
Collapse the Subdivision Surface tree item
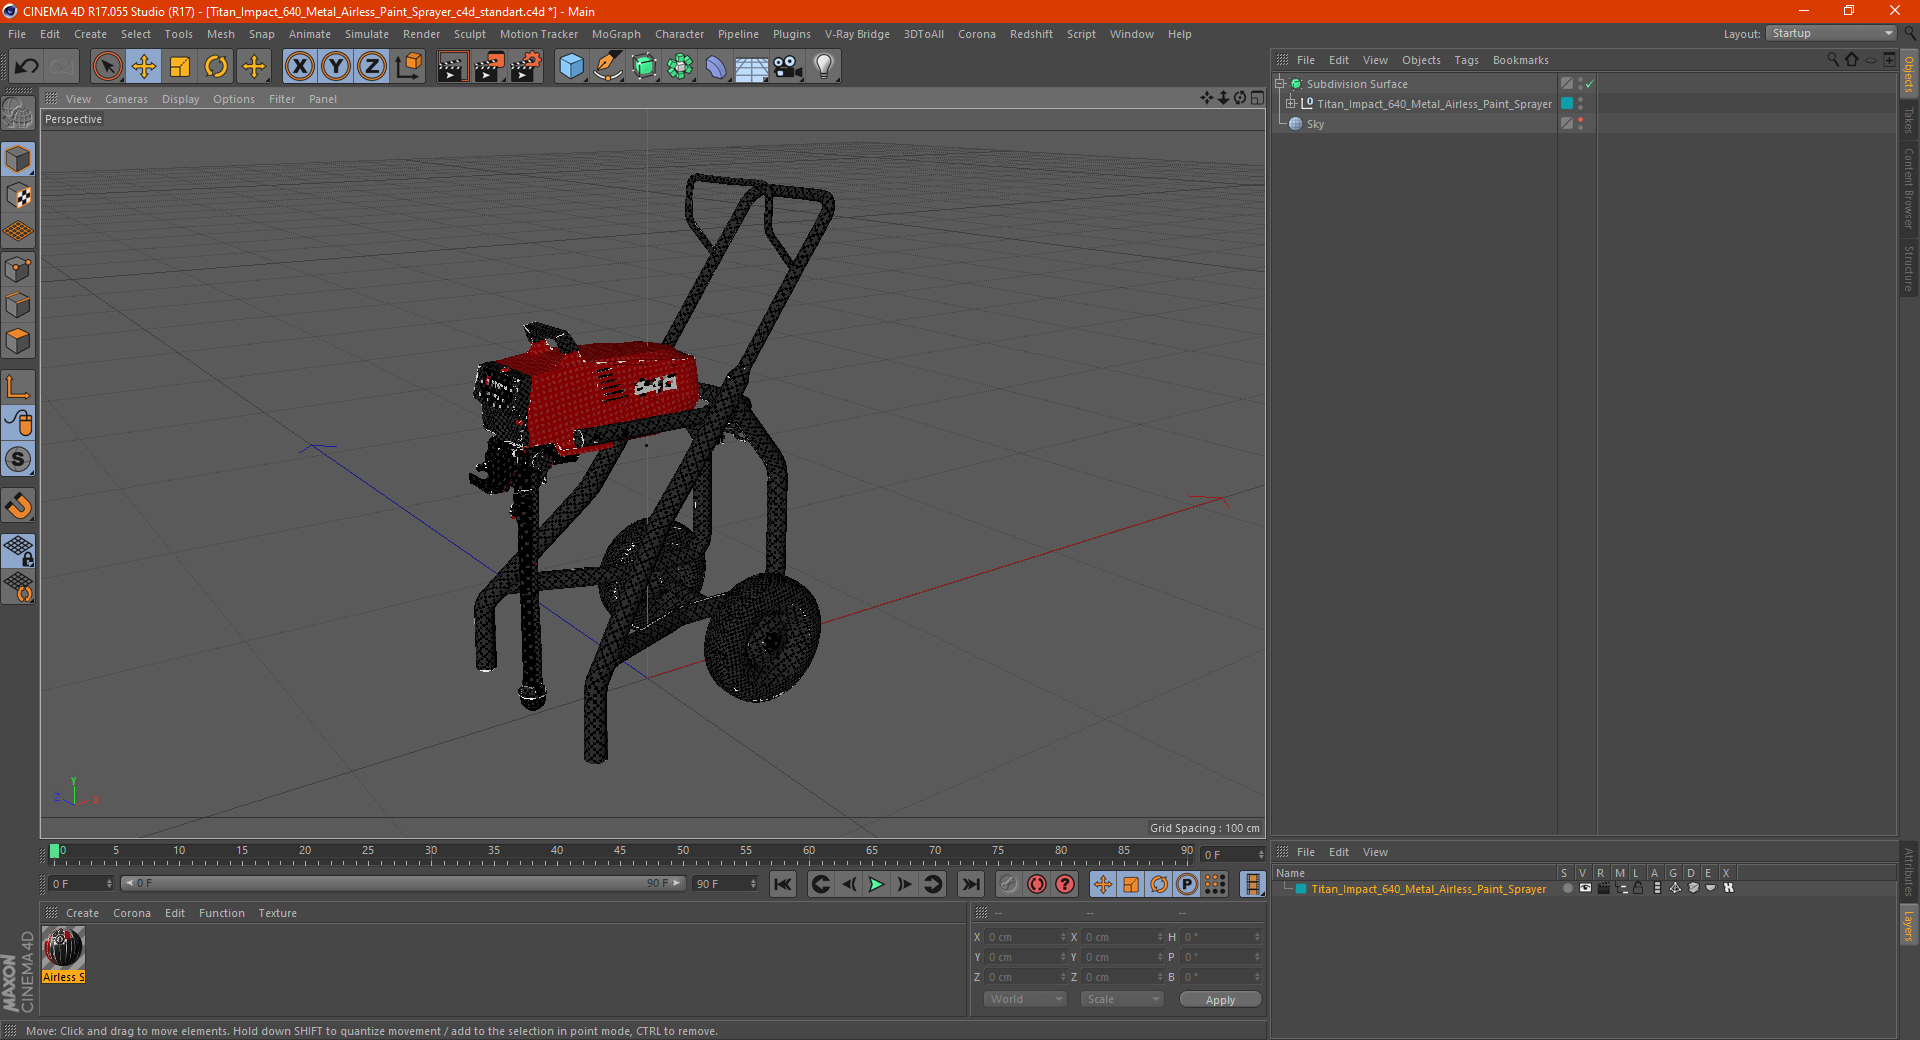click(x=1280, y=84)
